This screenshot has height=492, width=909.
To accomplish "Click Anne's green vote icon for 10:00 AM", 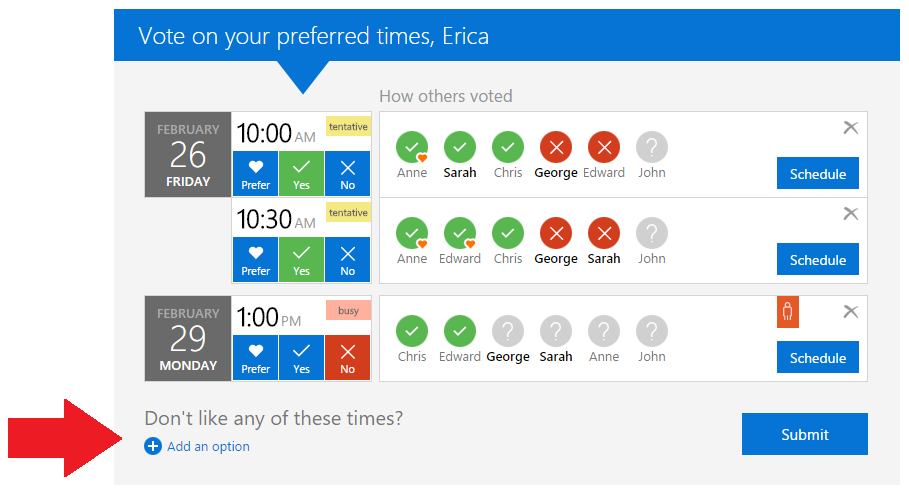I will tap(412, 148).
